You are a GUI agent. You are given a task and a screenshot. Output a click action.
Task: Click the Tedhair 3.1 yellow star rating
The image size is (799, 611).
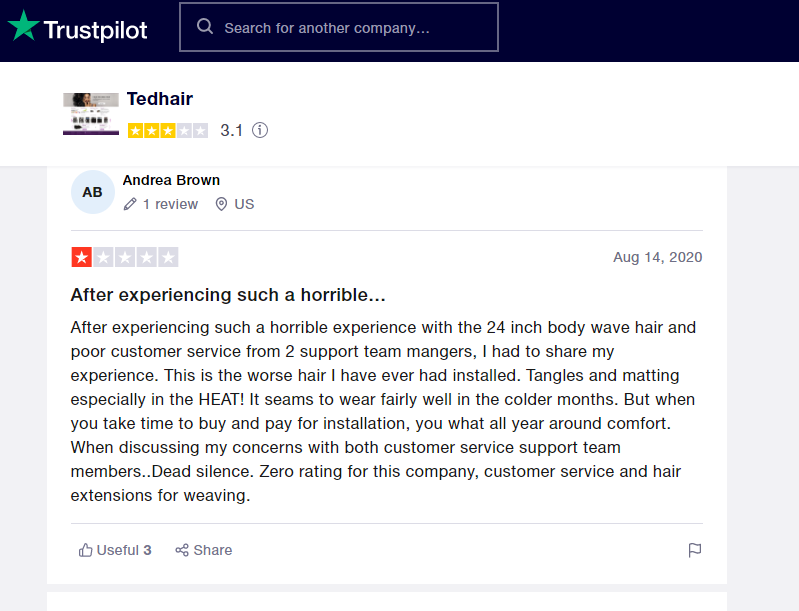[168, 130]
